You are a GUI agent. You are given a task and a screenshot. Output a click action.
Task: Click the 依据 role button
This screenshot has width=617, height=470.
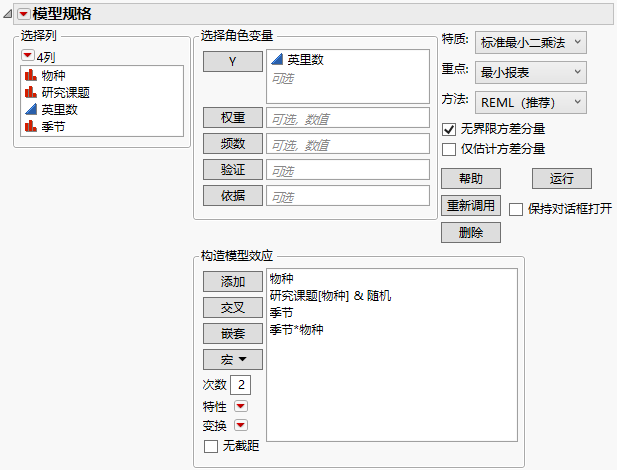[x=233, y=196]
